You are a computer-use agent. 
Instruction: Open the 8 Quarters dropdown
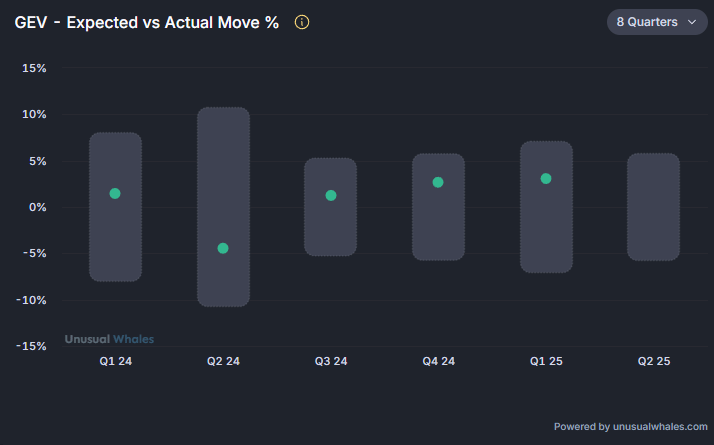656,22
